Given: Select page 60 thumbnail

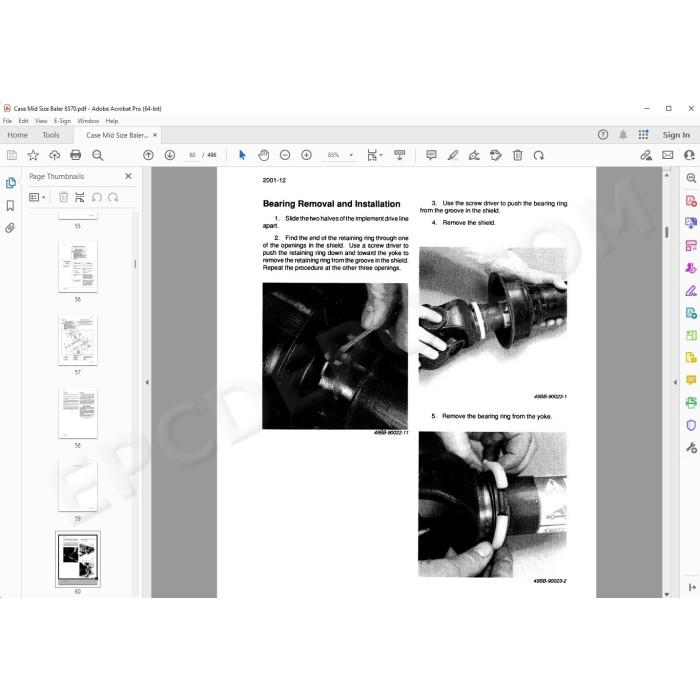Looking at the screenshot, I should (x=78, y=559).
